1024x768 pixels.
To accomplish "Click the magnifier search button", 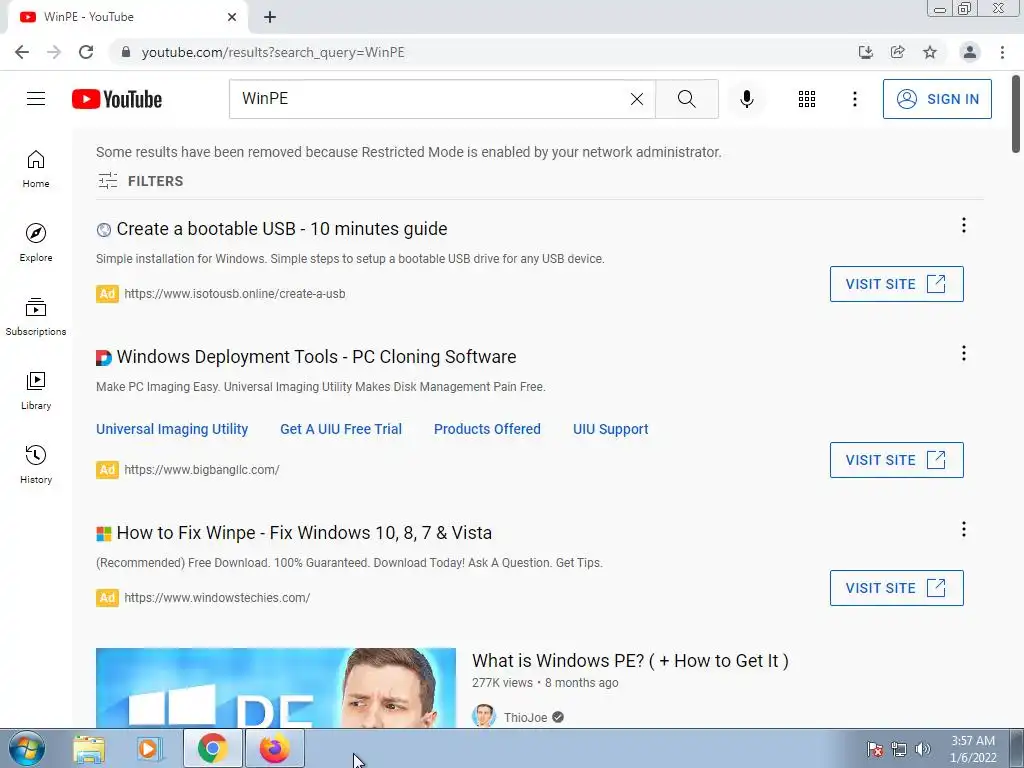I will tap(686, 99).
